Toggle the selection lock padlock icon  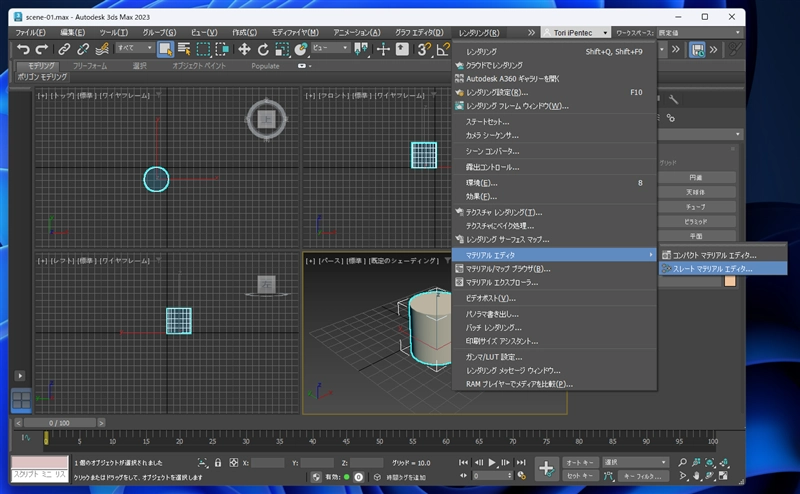click(x=218, y=463)
